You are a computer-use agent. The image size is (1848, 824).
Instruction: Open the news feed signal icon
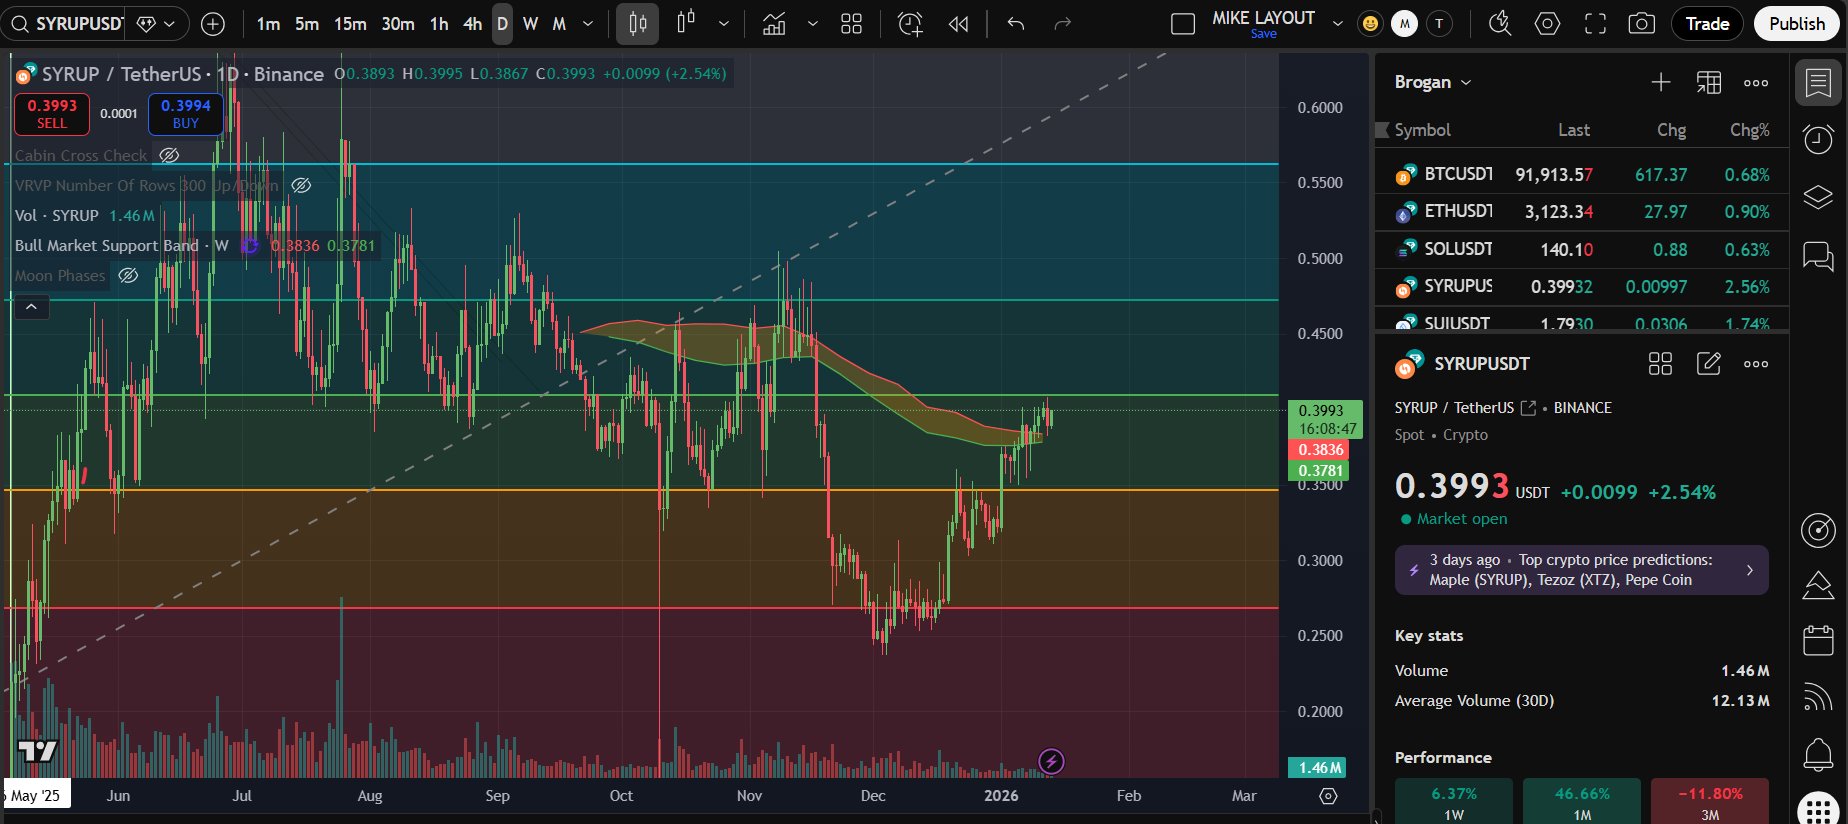point(1818,697)
